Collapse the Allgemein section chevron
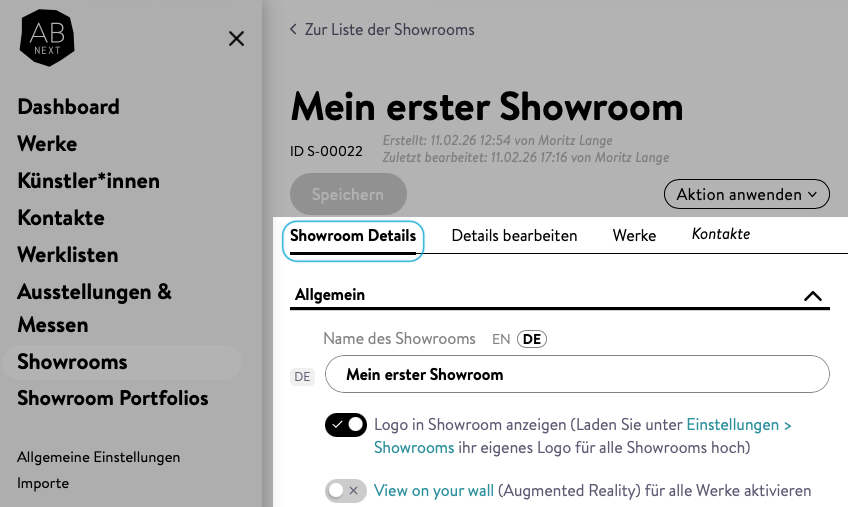This screenshot has width=848, height=507. pos(812,296)
